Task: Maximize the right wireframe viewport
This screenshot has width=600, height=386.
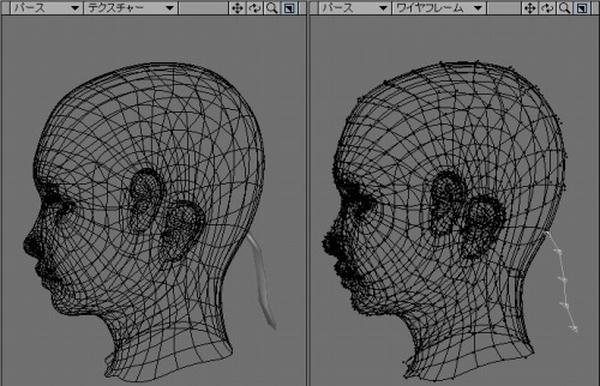Action: 582,8
